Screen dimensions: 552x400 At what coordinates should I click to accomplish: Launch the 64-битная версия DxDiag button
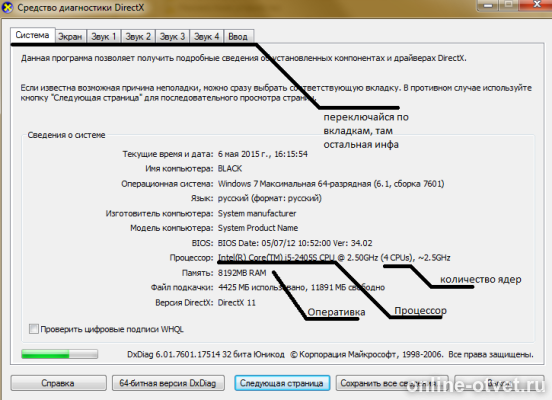pos(168,383)
